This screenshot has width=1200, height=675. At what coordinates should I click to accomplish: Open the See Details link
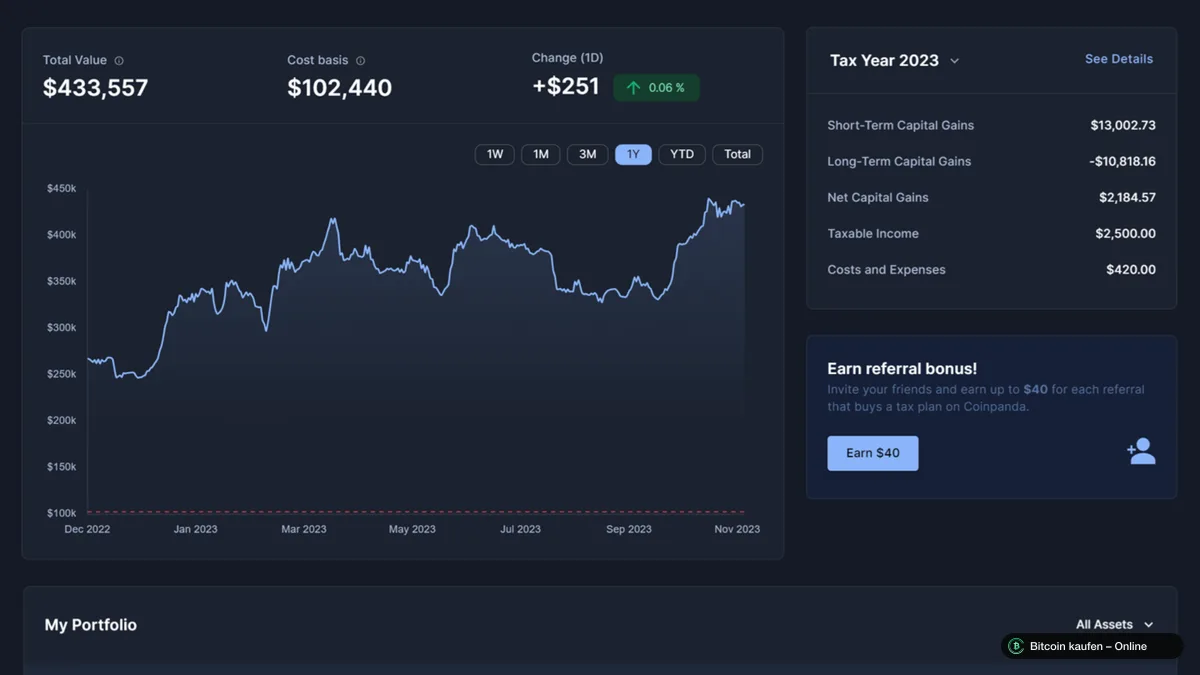tap(1119, 59)
